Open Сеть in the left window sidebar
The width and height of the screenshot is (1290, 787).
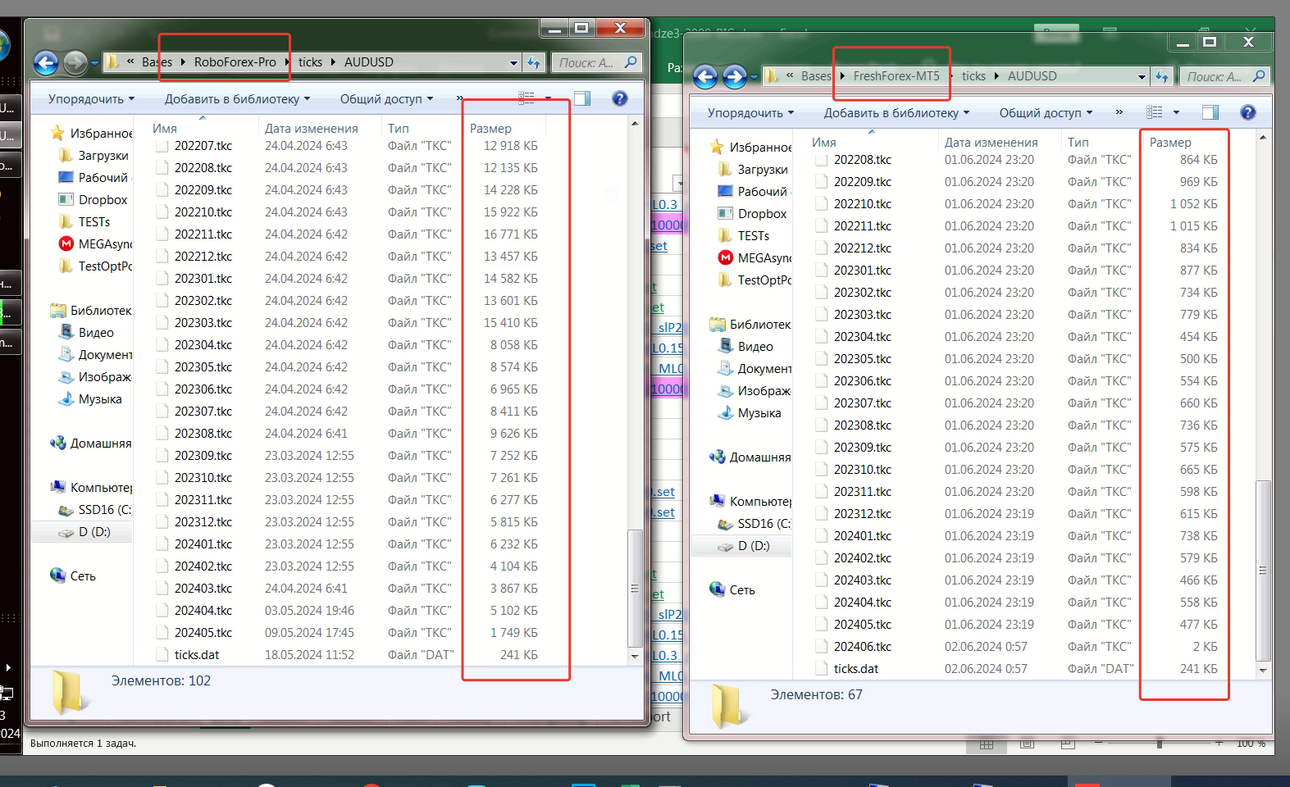click(x=72, y=576)
